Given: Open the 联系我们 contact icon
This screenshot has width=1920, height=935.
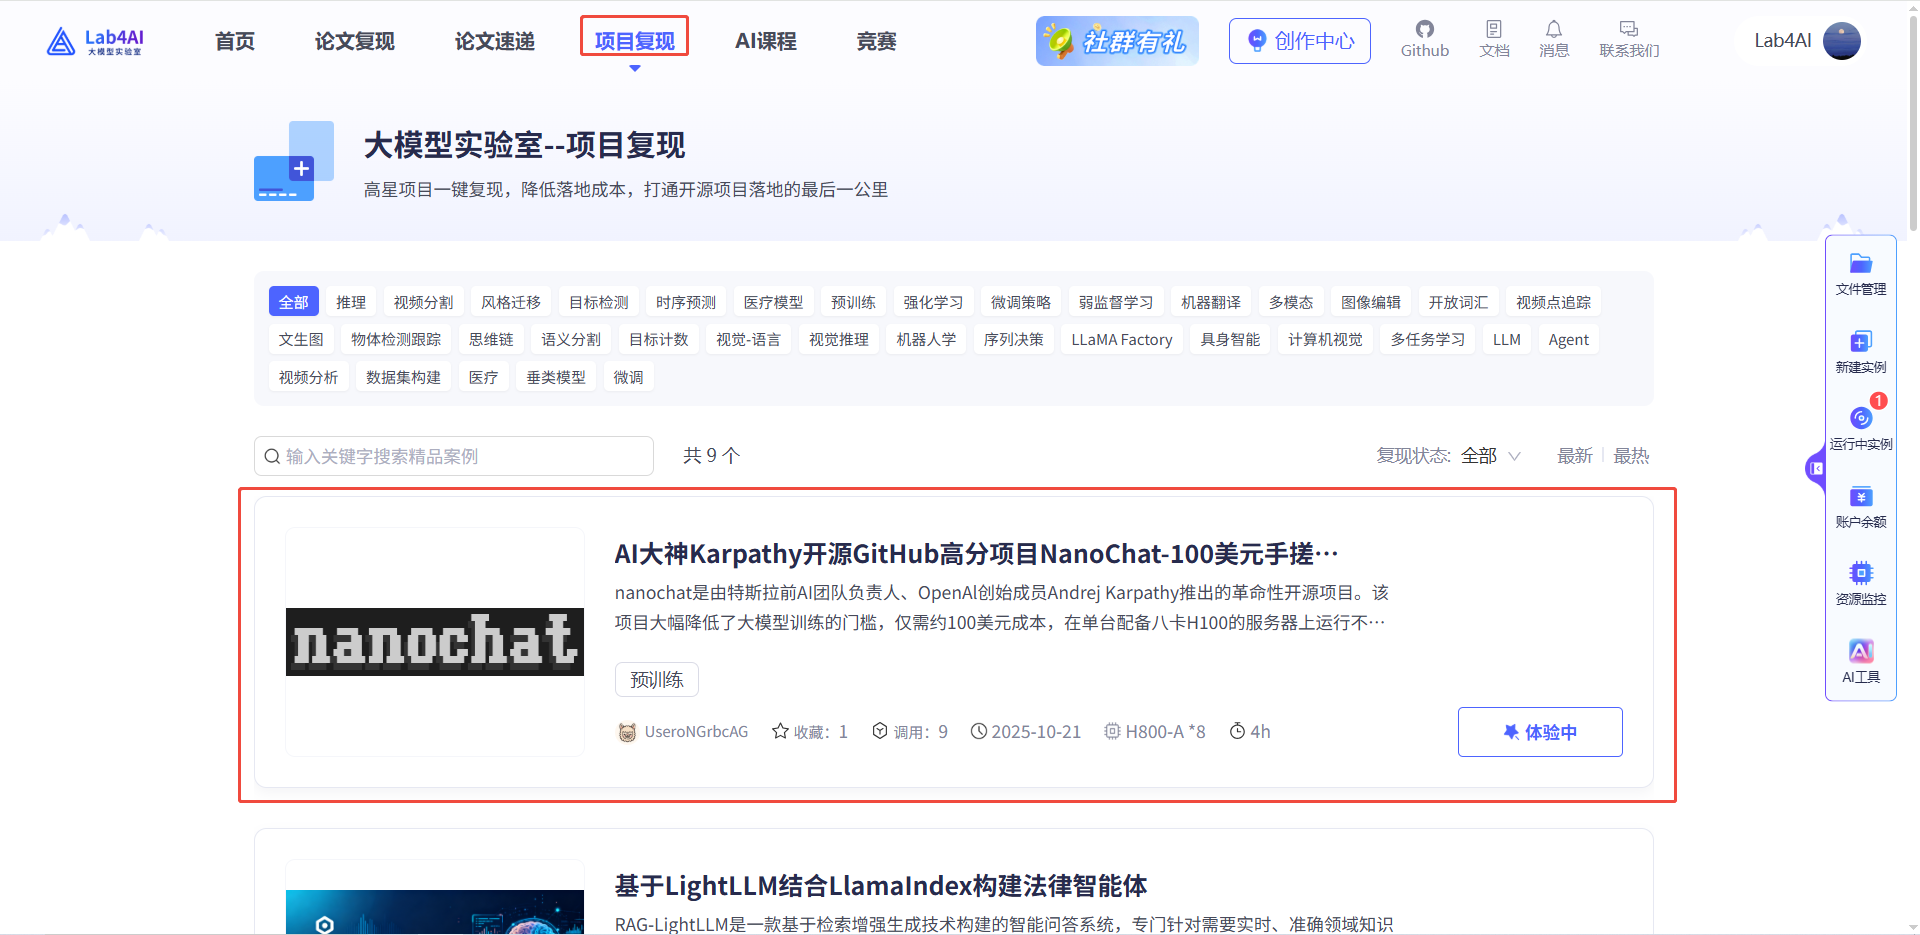Looking at the screenshot, I should [1629, 40].
